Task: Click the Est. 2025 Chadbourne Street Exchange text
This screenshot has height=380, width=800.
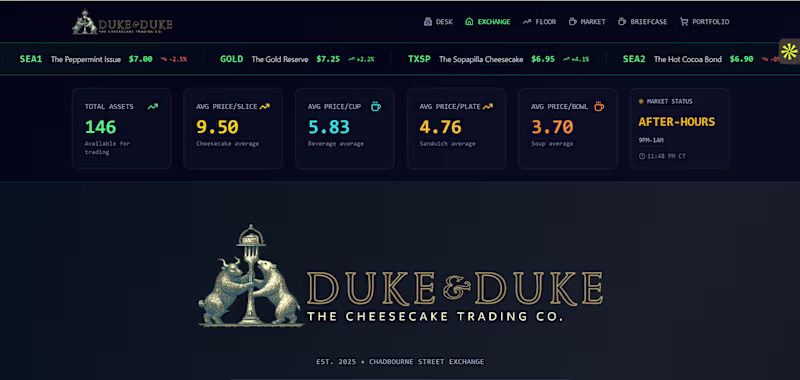Action: pyautogui.click(x=400, y=362)
